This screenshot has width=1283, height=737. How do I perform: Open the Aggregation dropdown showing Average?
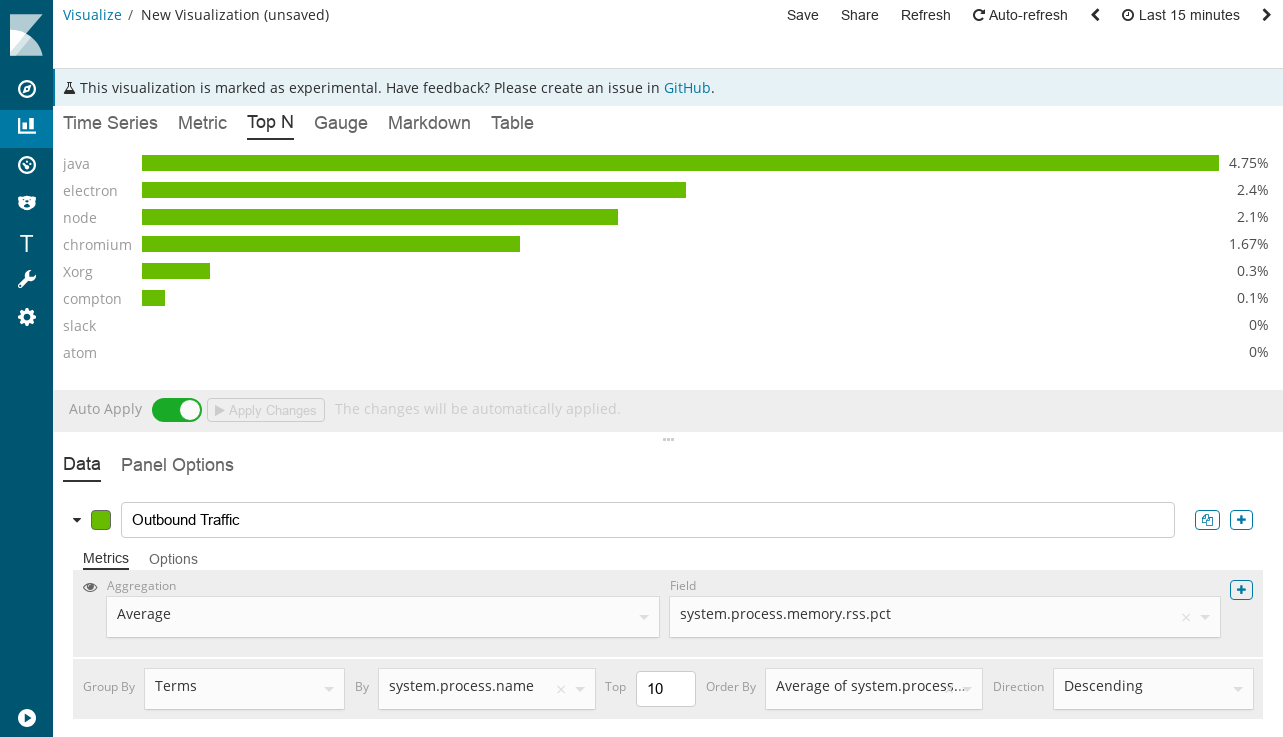(x=382, y=616)
